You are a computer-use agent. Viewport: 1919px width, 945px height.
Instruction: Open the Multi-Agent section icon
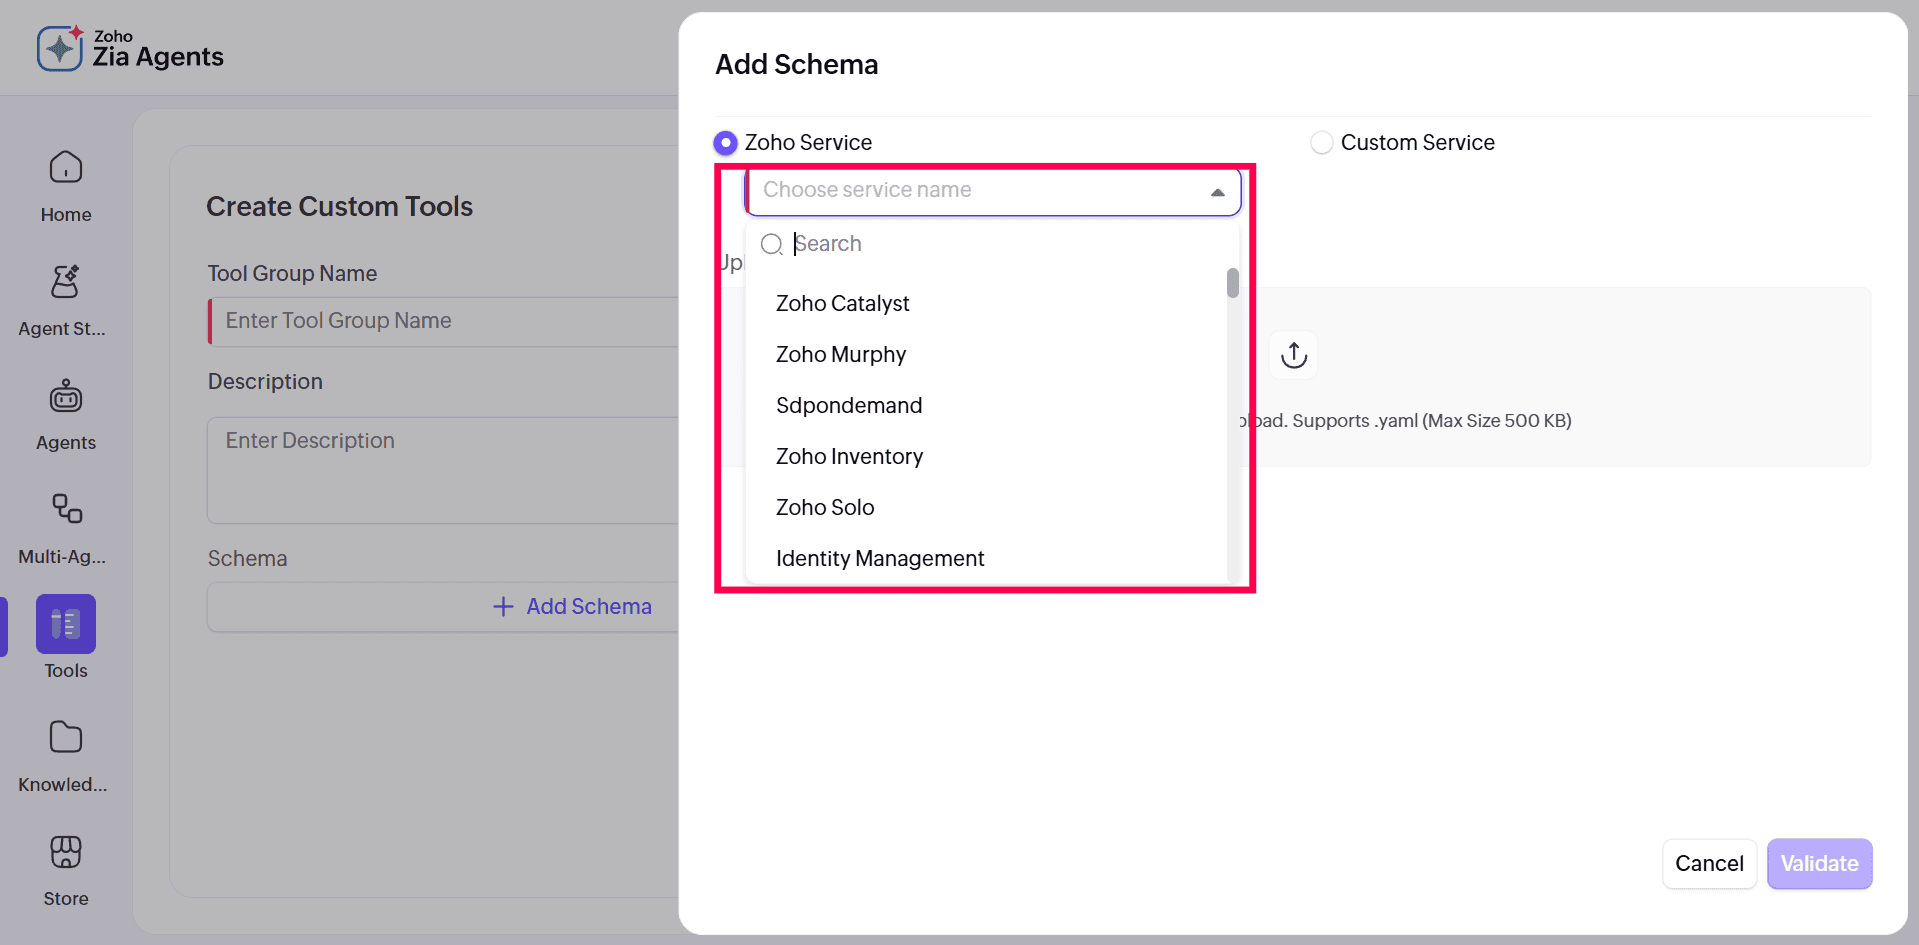click(x=66, y=510)
